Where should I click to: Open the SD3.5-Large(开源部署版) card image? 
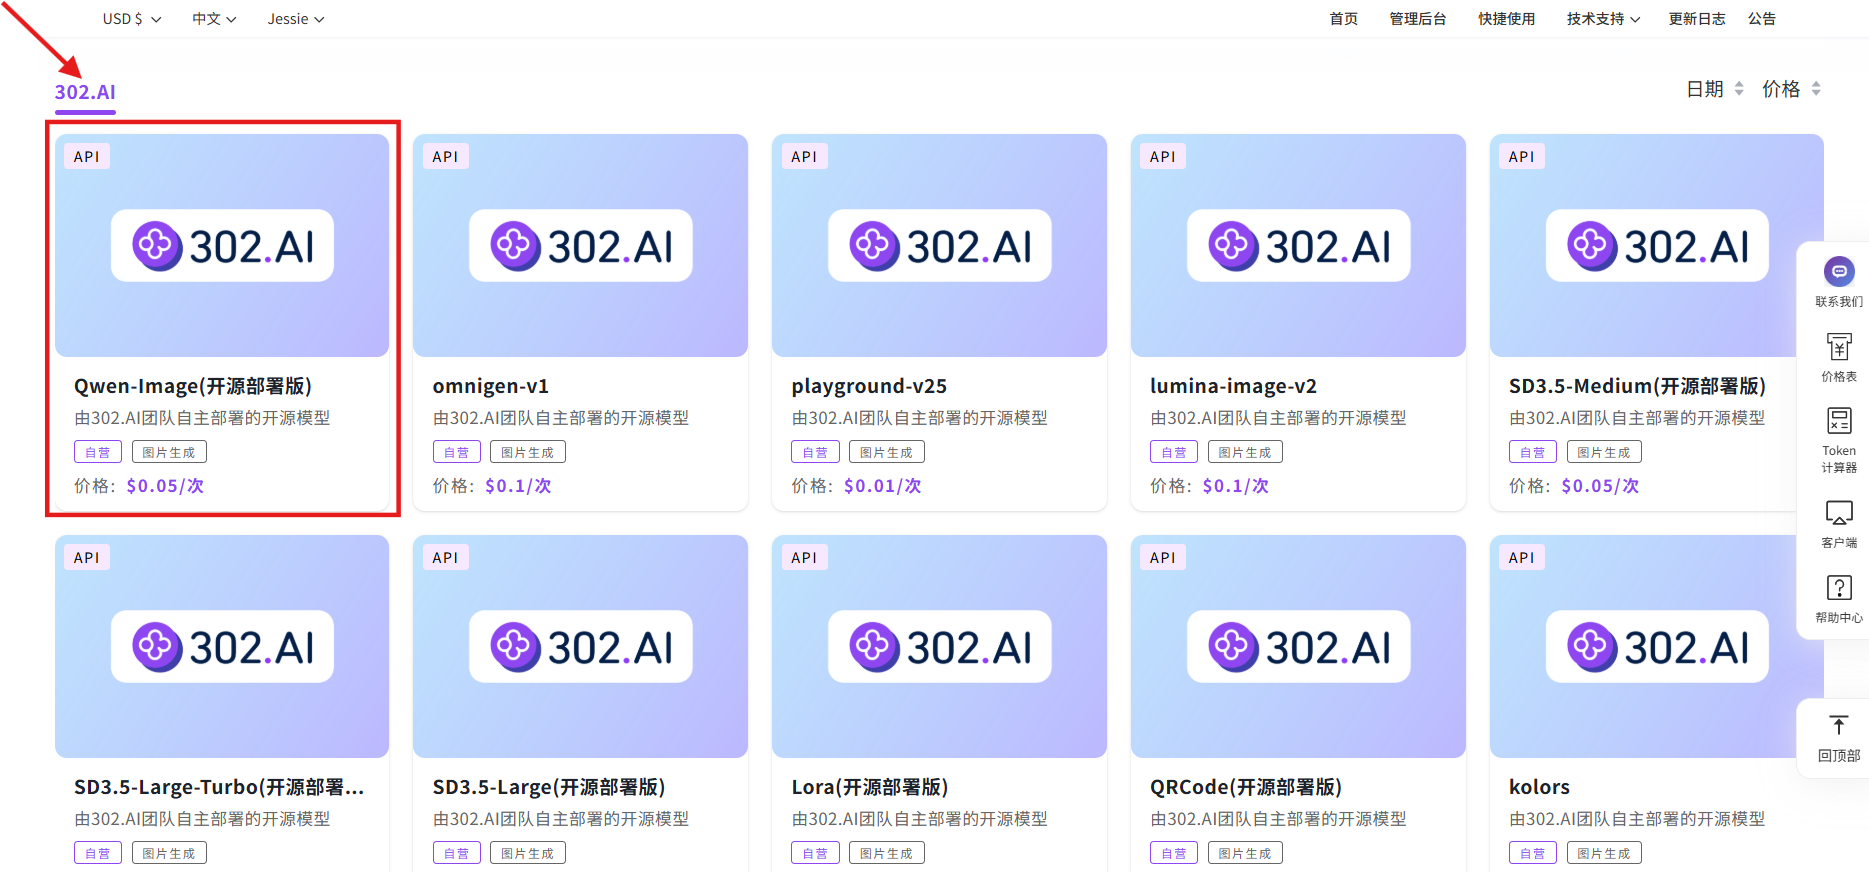coord(580,646)
